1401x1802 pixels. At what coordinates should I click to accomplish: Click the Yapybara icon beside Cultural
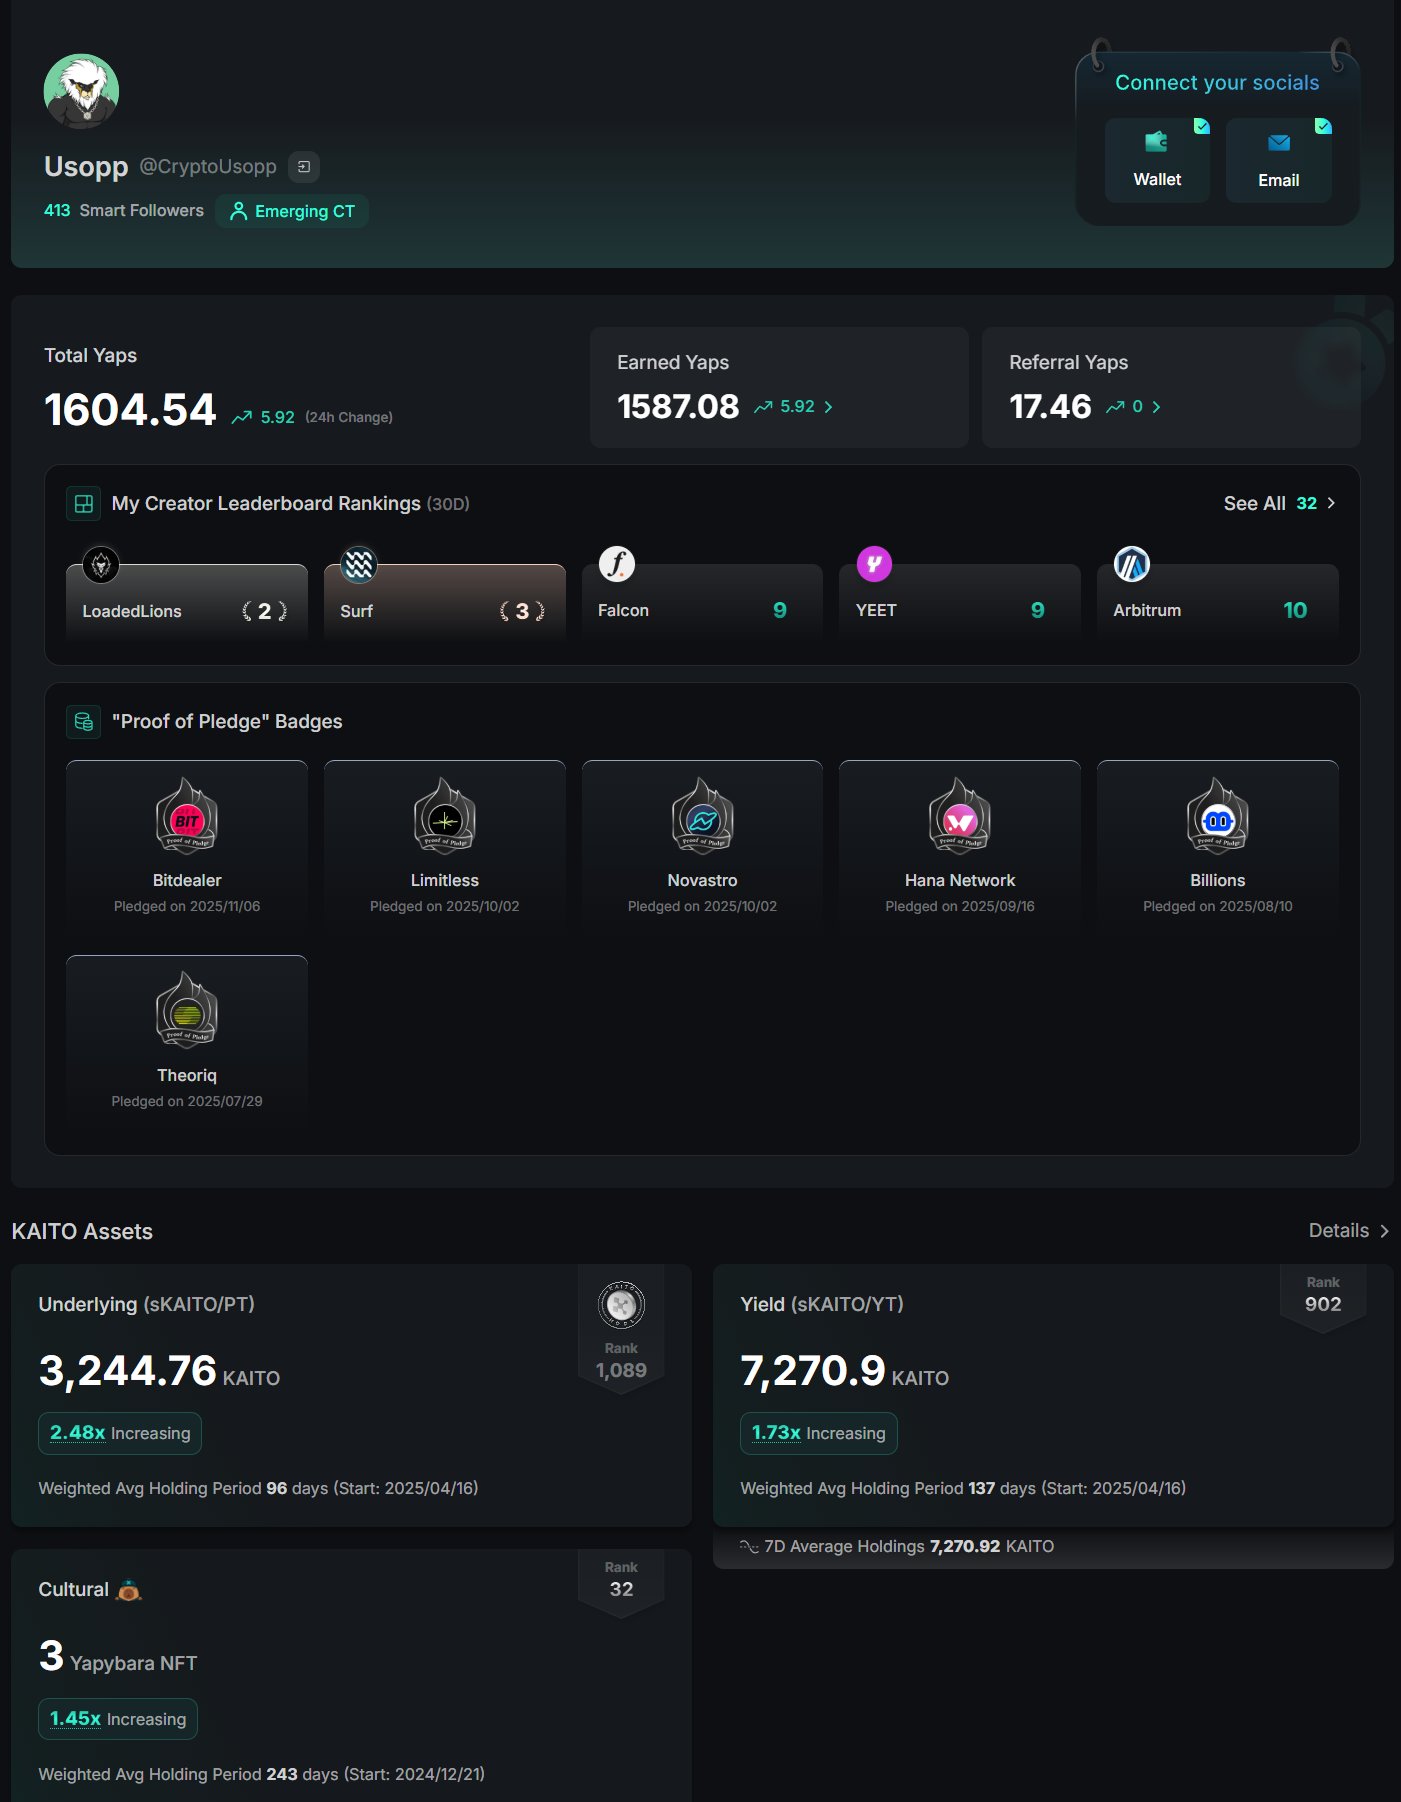129,1589
